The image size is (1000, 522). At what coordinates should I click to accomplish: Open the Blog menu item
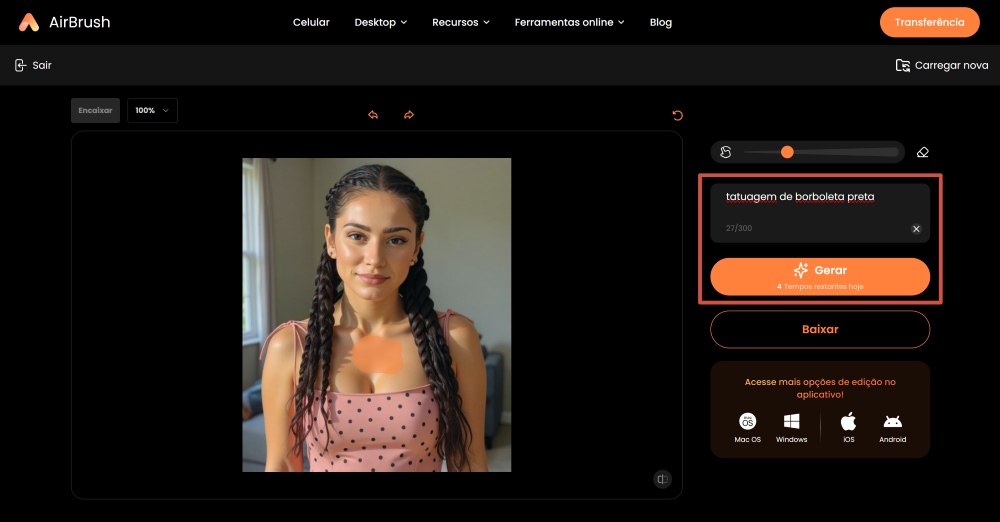(x=661, y=22)
